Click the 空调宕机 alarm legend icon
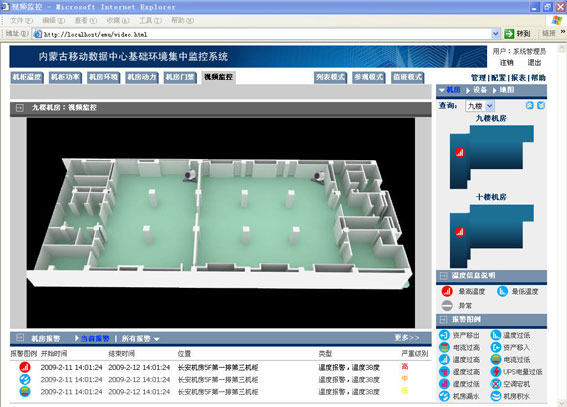567x407 pixels. [x=496, y=384]
